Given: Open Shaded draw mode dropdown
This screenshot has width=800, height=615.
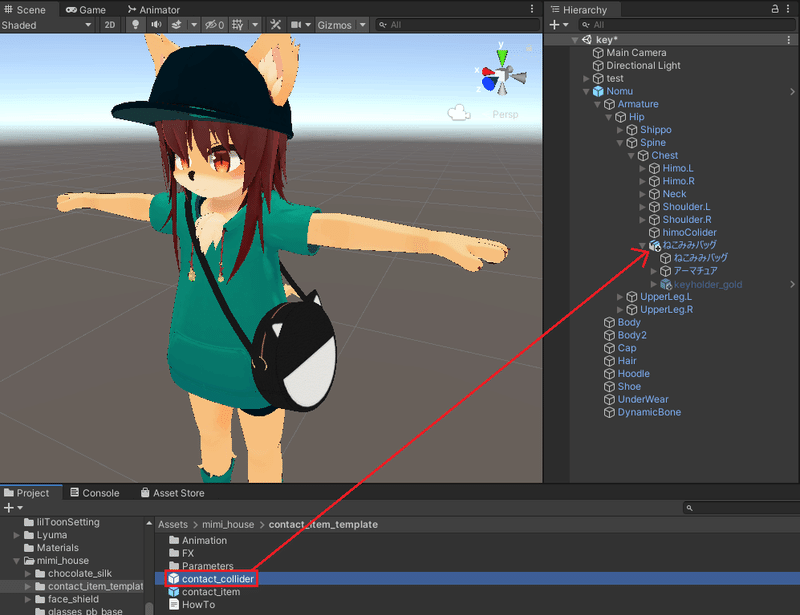Looking at the screenshot, I should coord(46,24).
